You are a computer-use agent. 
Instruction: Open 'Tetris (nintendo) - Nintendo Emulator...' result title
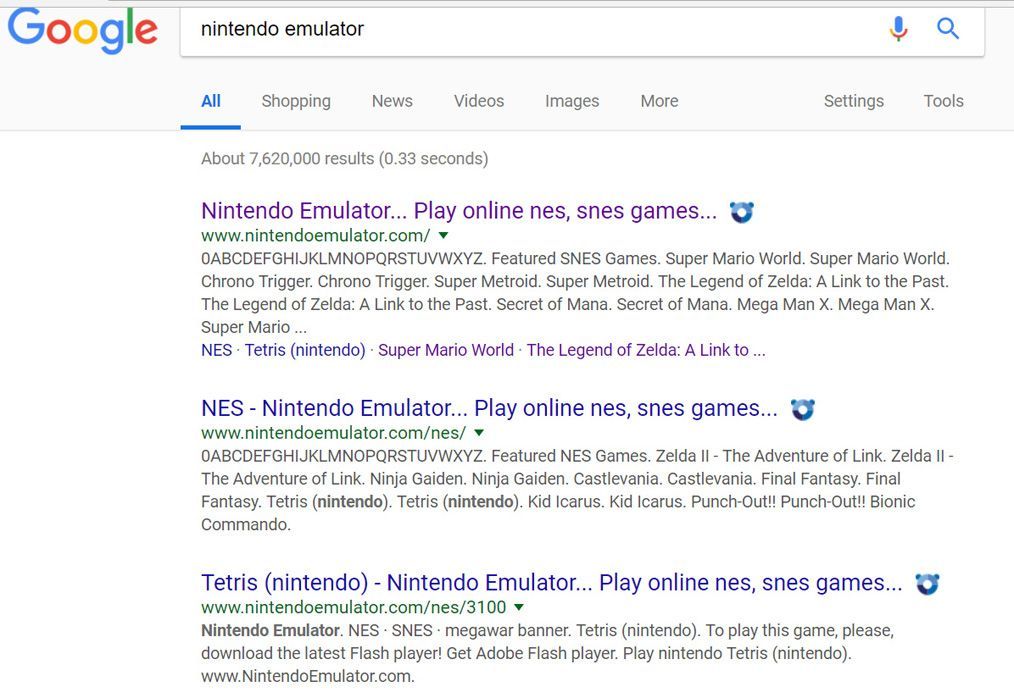(552, 583)
